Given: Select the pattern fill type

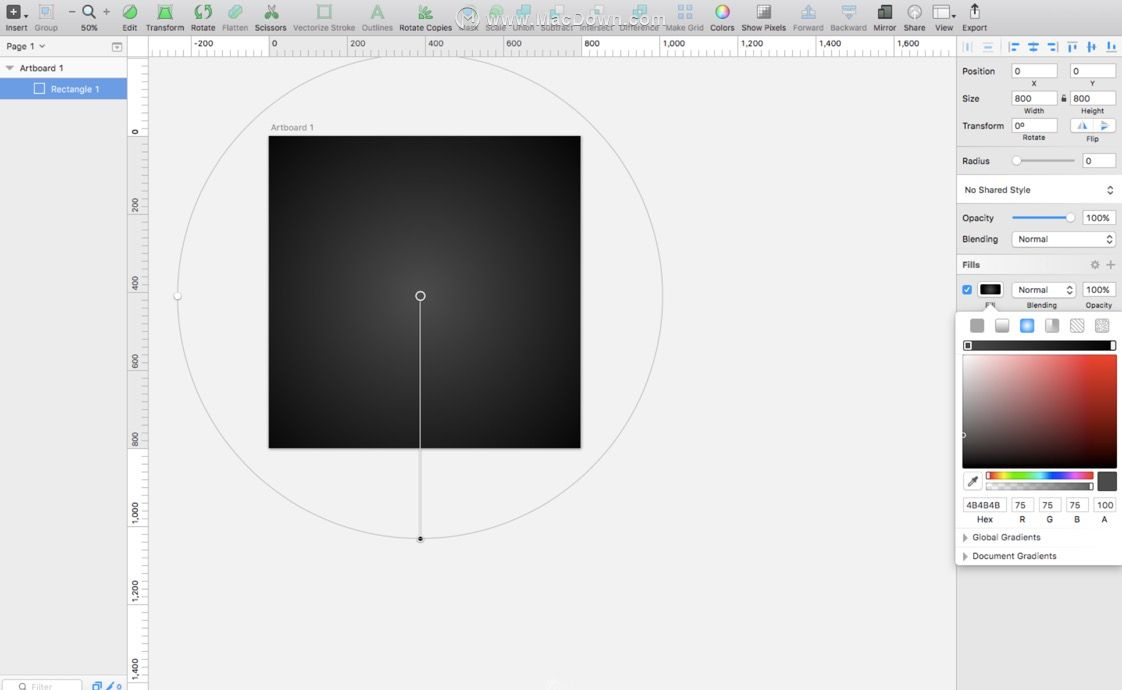Looking at the screenshot, I should pyautogui.click(x=1077, y=326).
